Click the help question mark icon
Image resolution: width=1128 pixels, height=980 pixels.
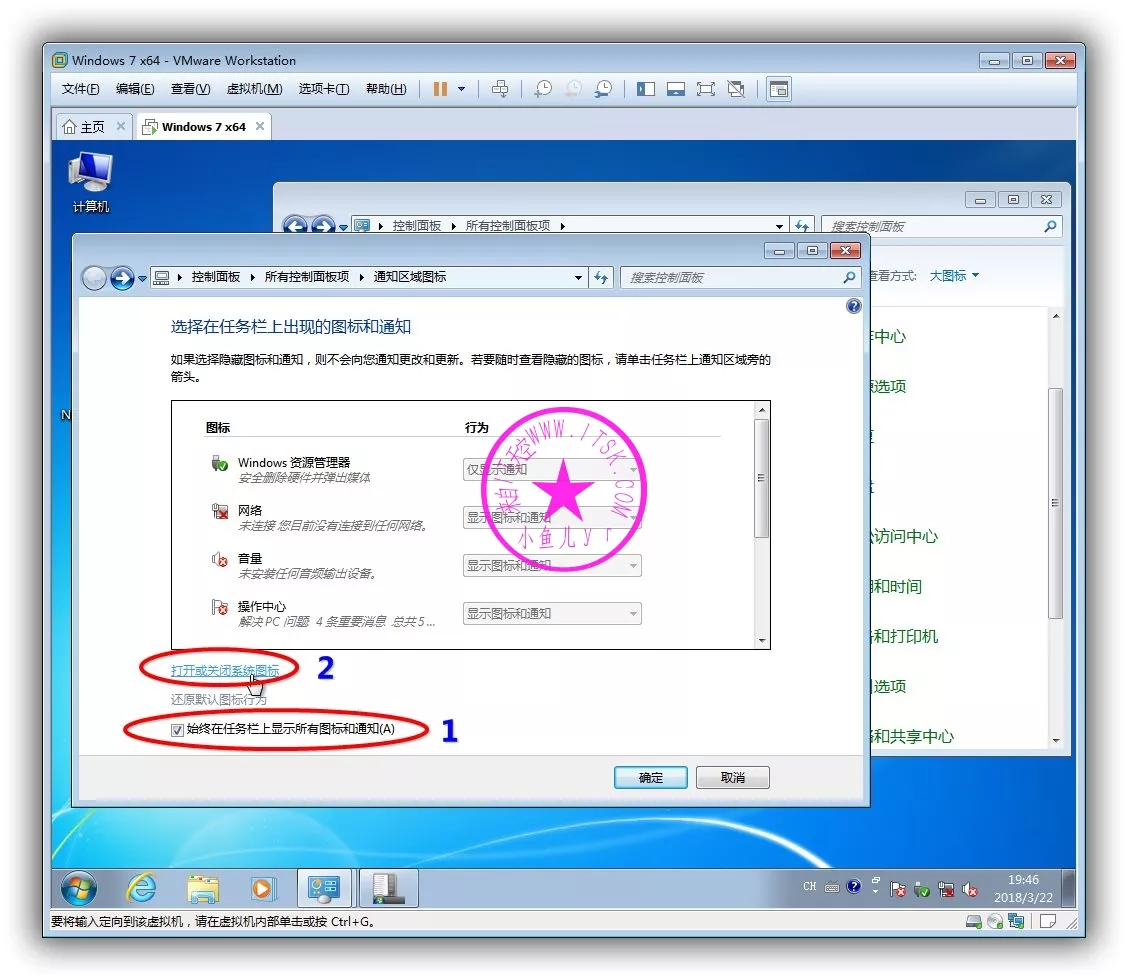853,306
